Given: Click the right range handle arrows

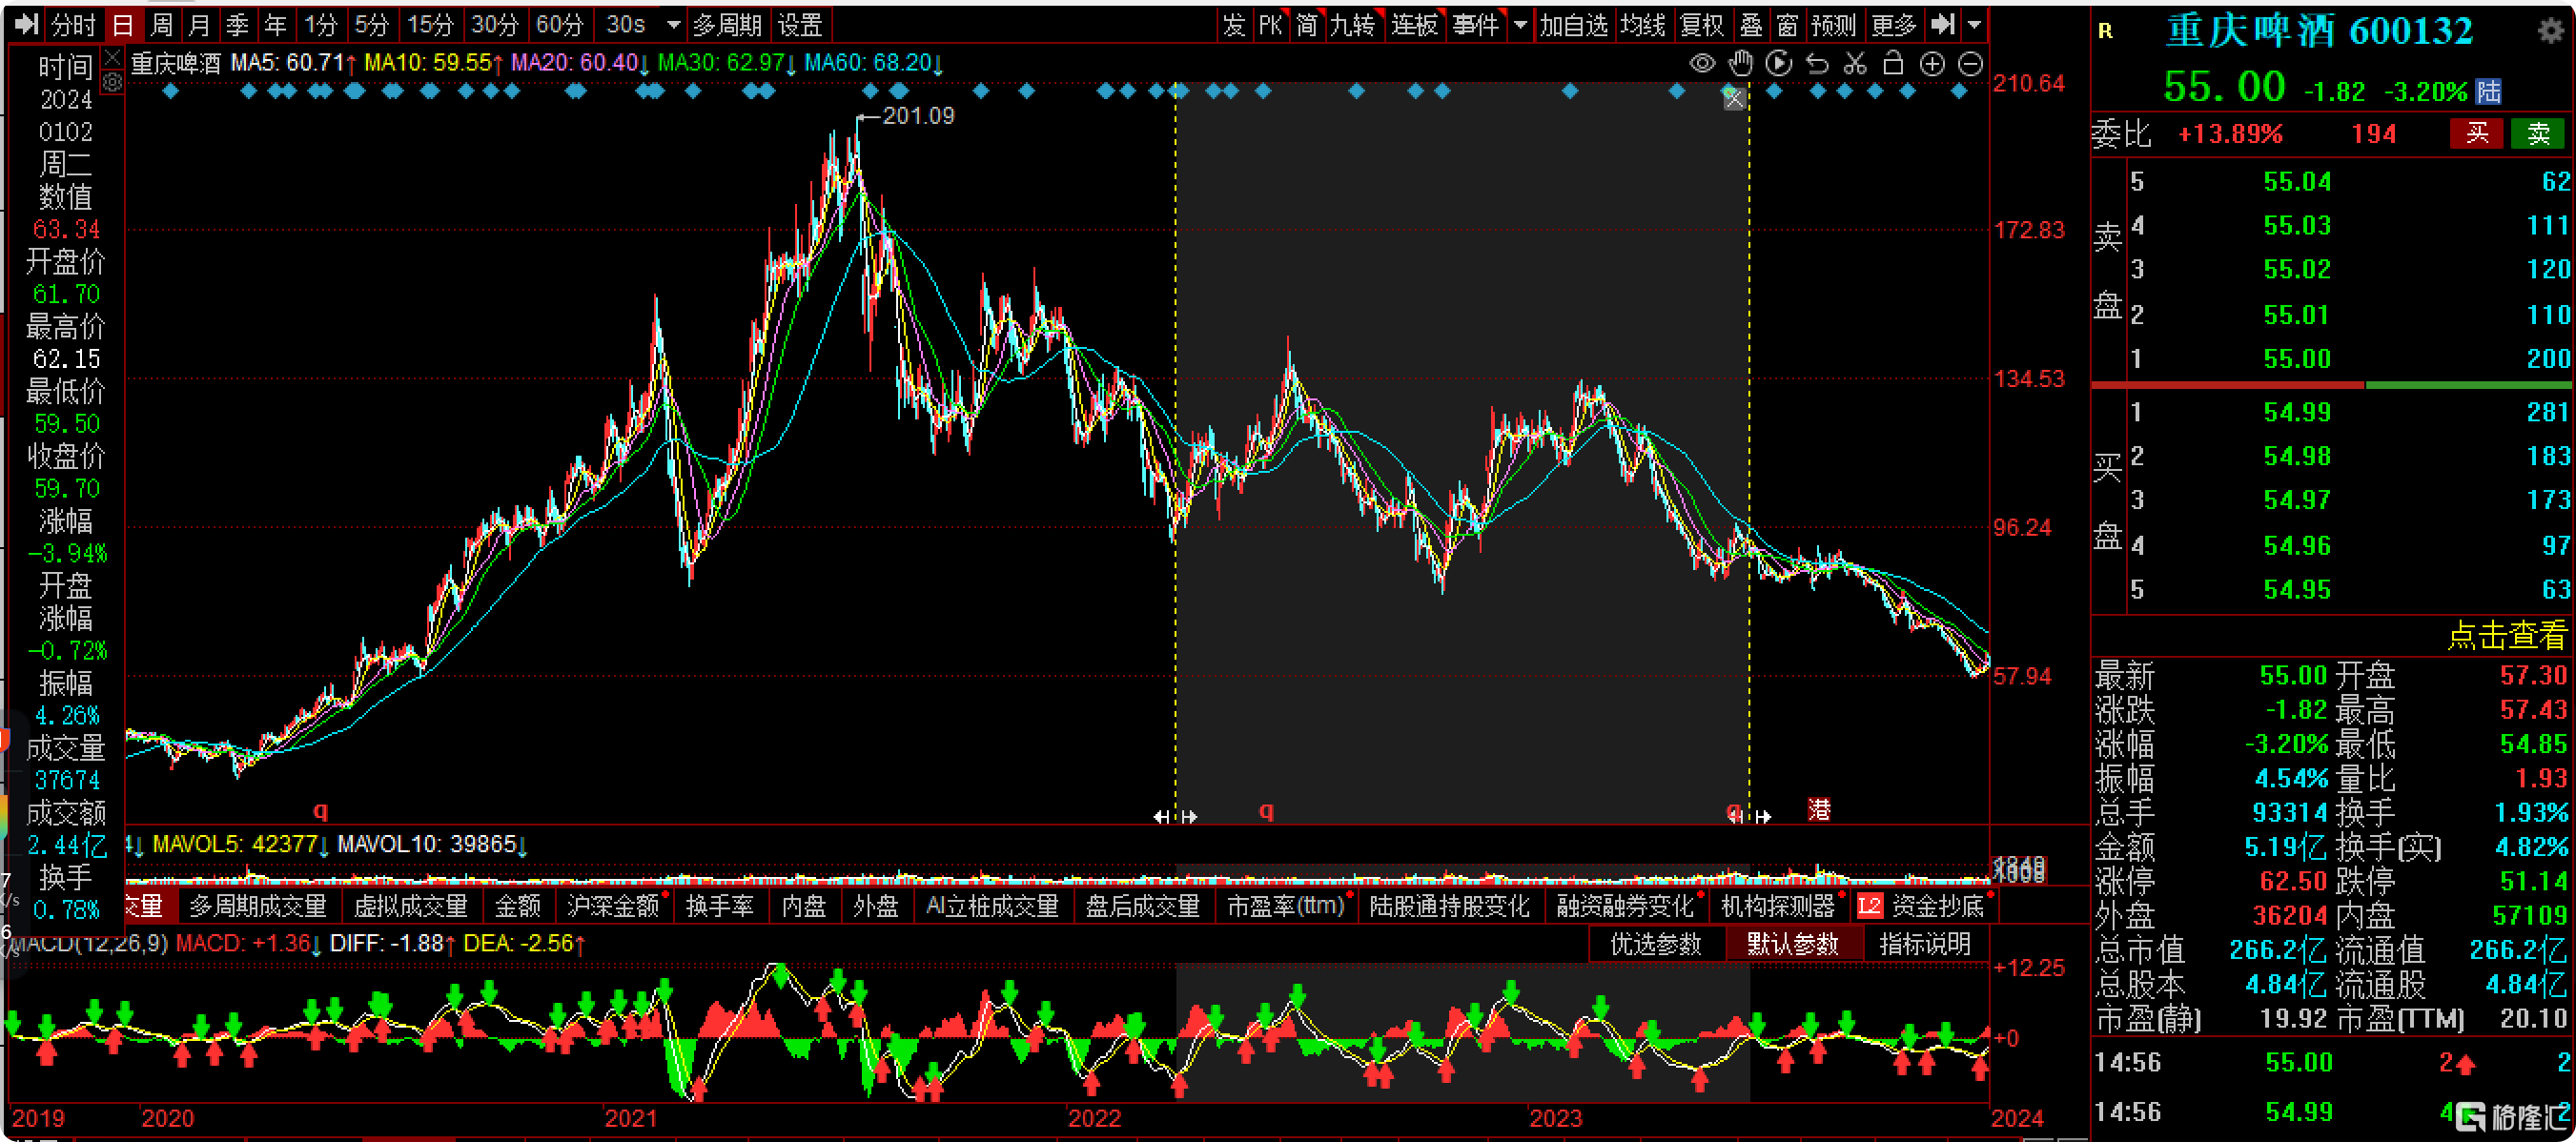Looking at the screenshot, I should pos(1749,816).
